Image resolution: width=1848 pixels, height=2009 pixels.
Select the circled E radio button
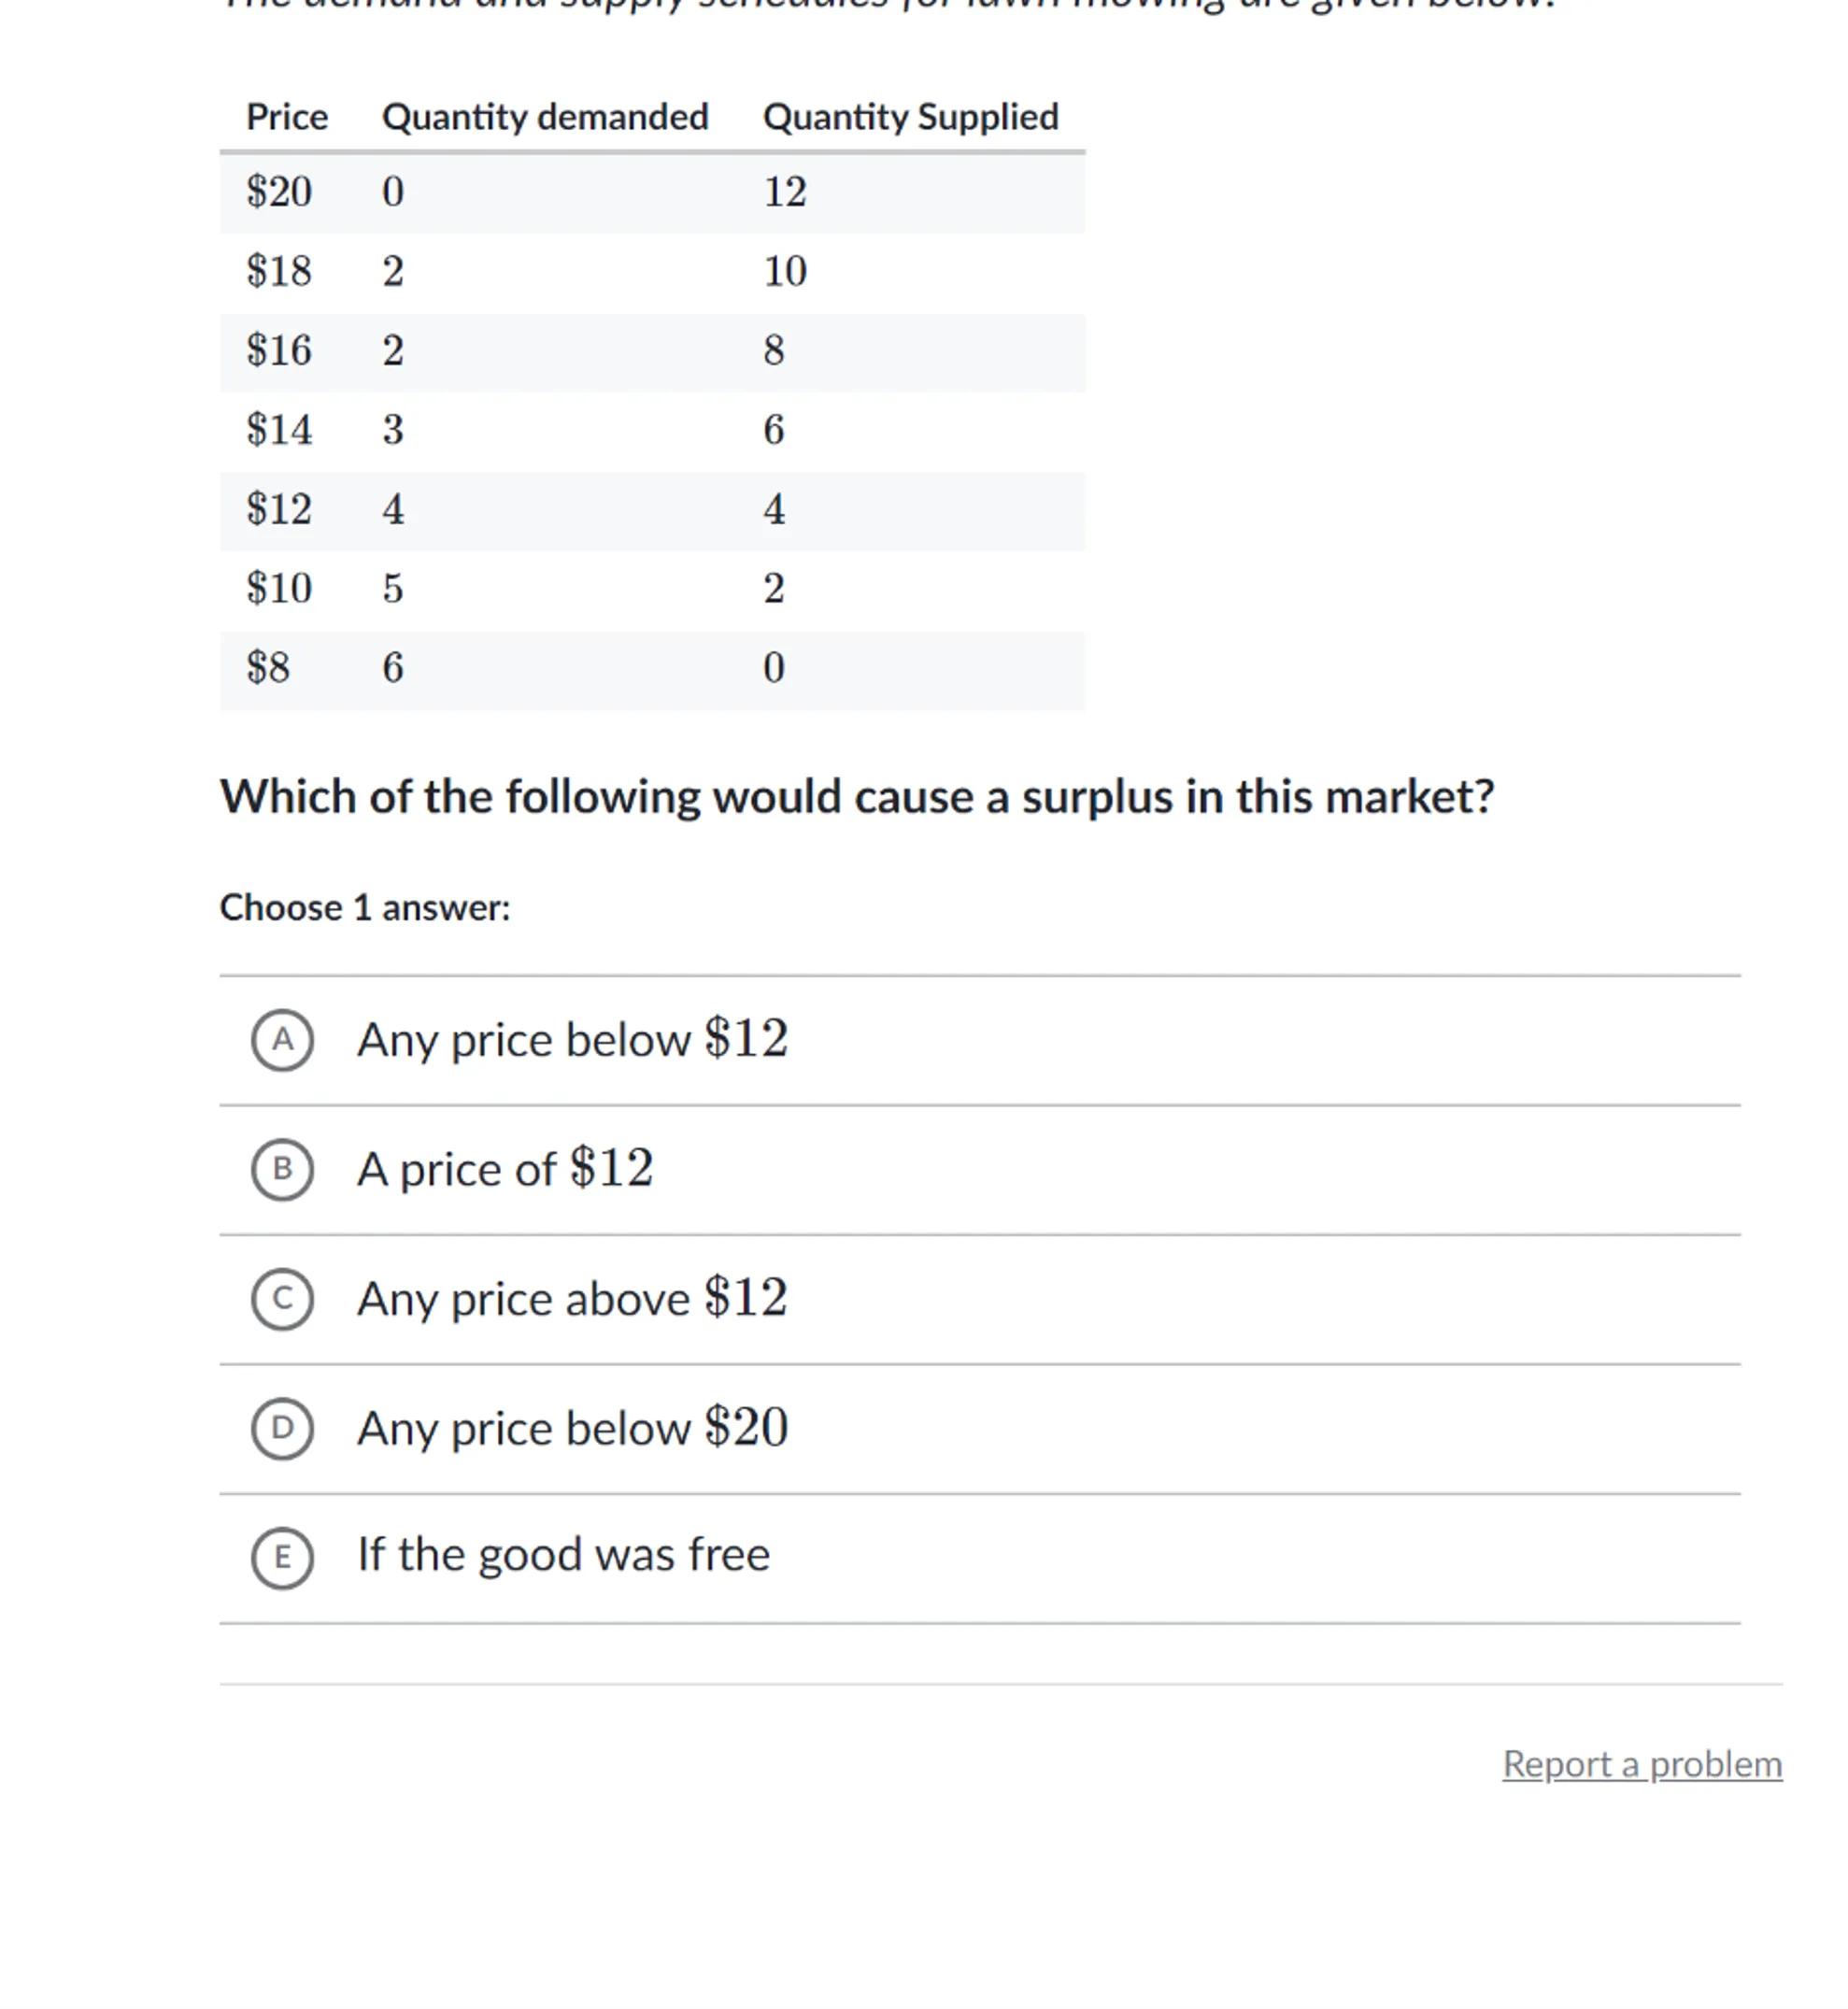(x=282, y=1557)
